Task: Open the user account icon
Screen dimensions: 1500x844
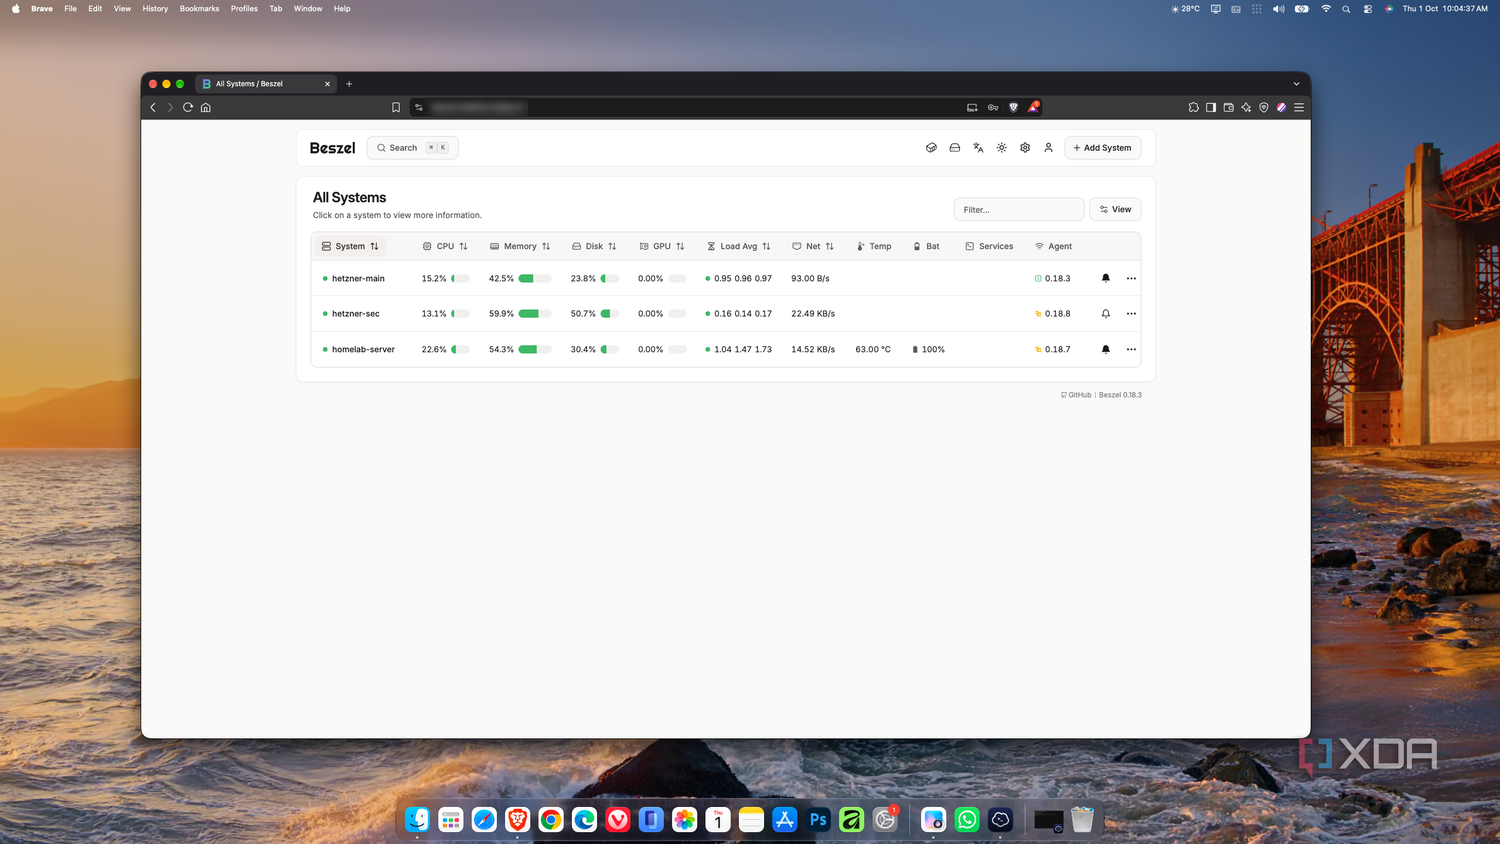Action: coord(1048,148)
